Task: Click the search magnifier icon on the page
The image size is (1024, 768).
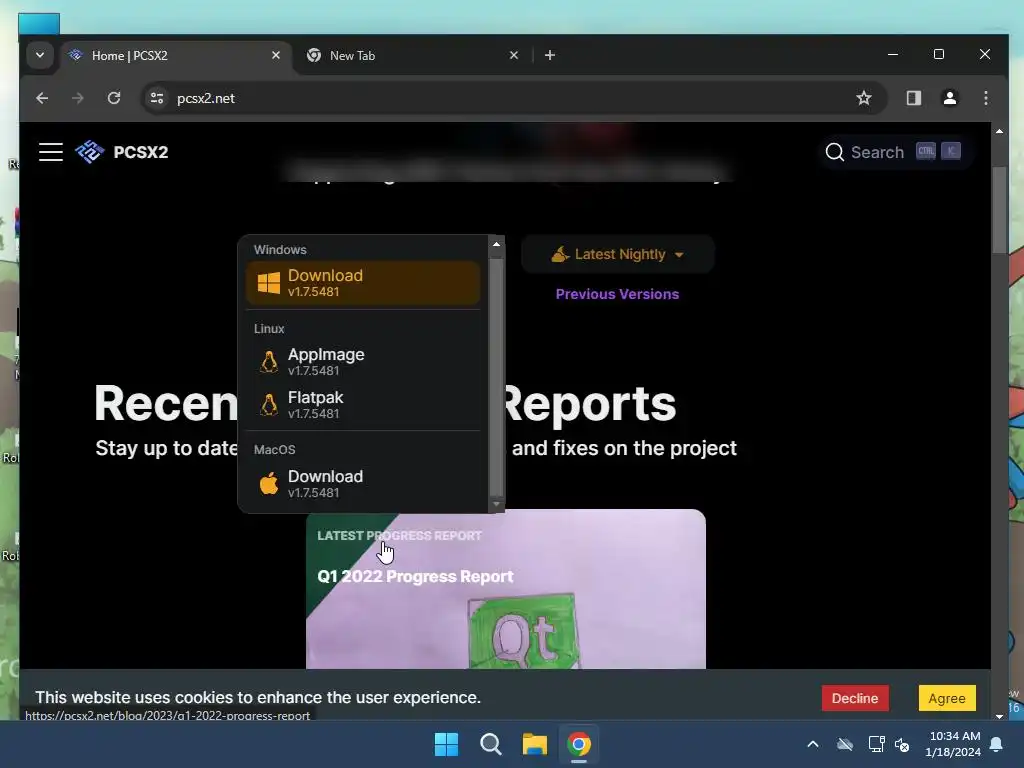Action: tap(835, 152)
